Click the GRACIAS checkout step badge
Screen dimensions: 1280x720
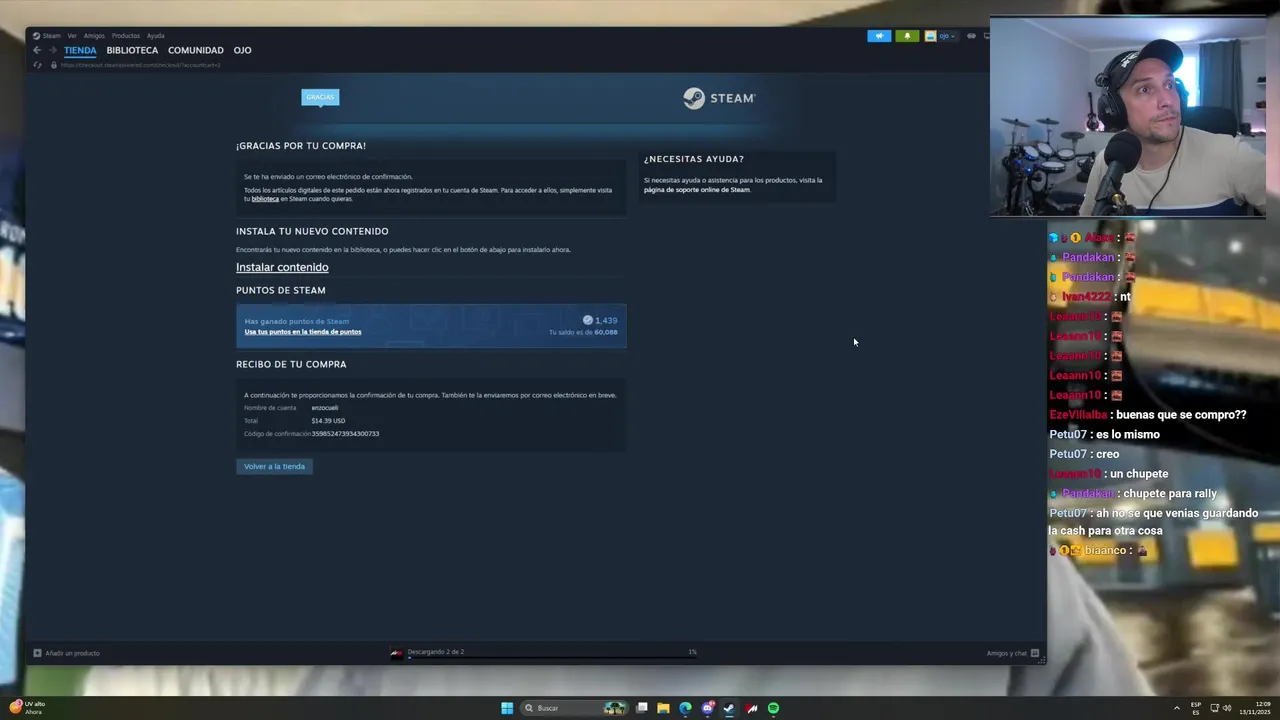[x=320, y=97]
